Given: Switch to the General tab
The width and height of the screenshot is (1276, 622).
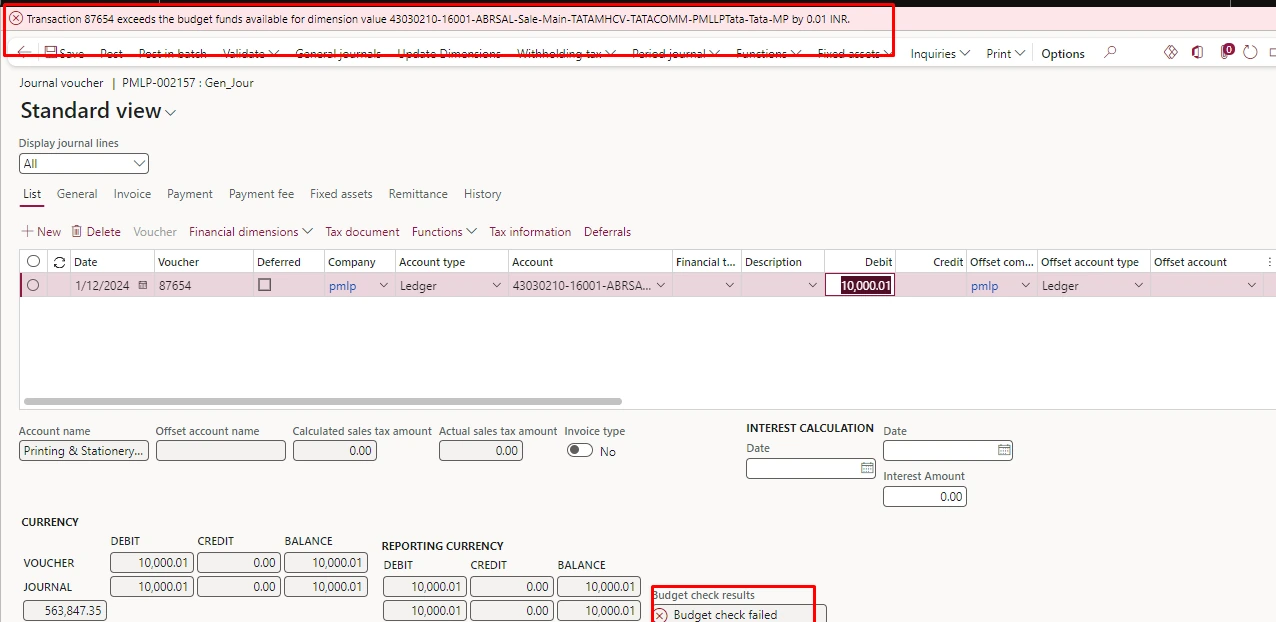Looking at the screenshot, I should tap(77, 194).
